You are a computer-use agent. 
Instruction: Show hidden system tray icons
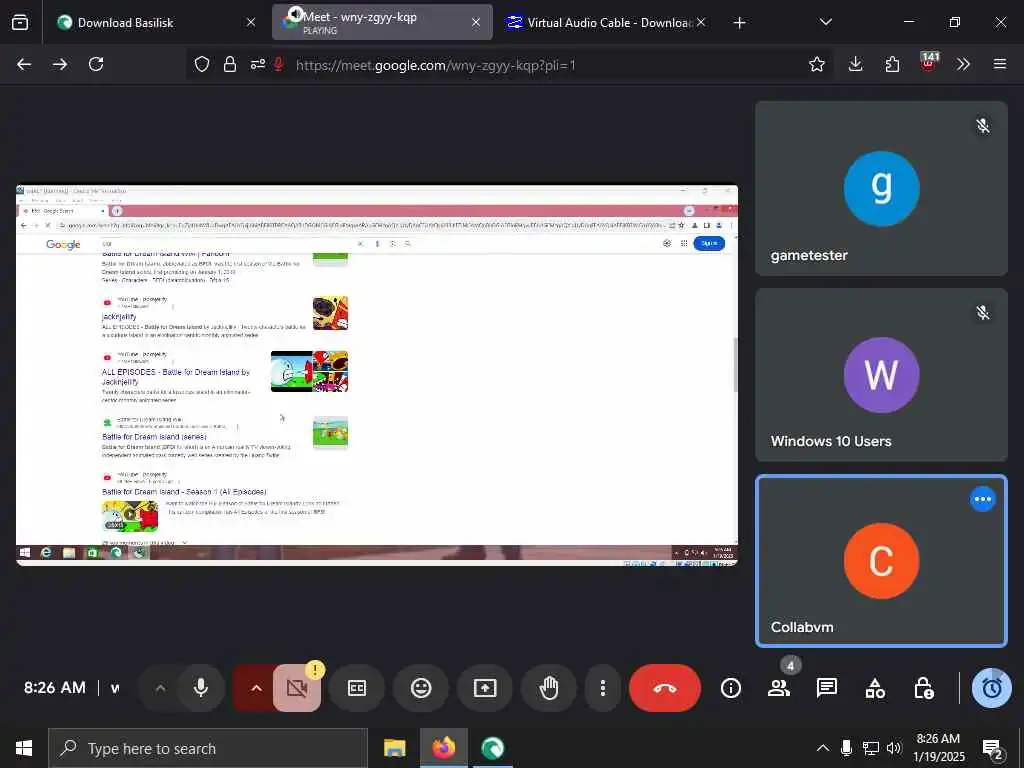[823, 748]
